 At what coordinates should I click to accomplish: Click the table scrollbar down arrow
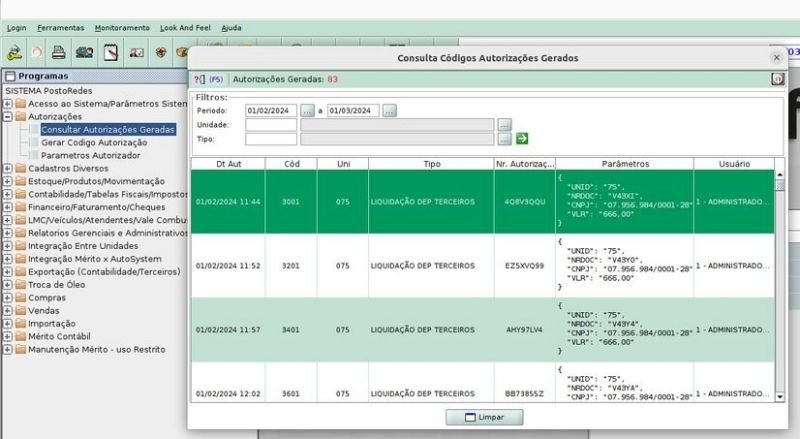[780, 397]
